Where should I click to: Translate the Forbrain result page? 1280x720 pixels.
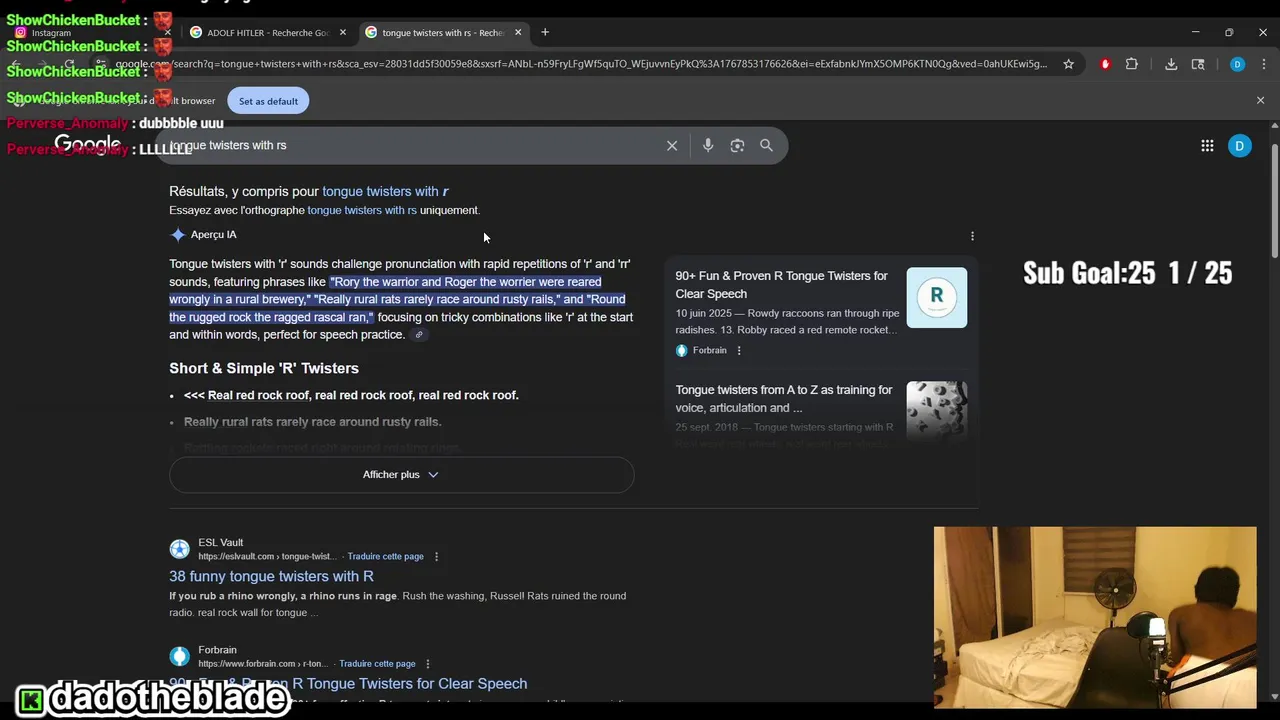(377, 664)
